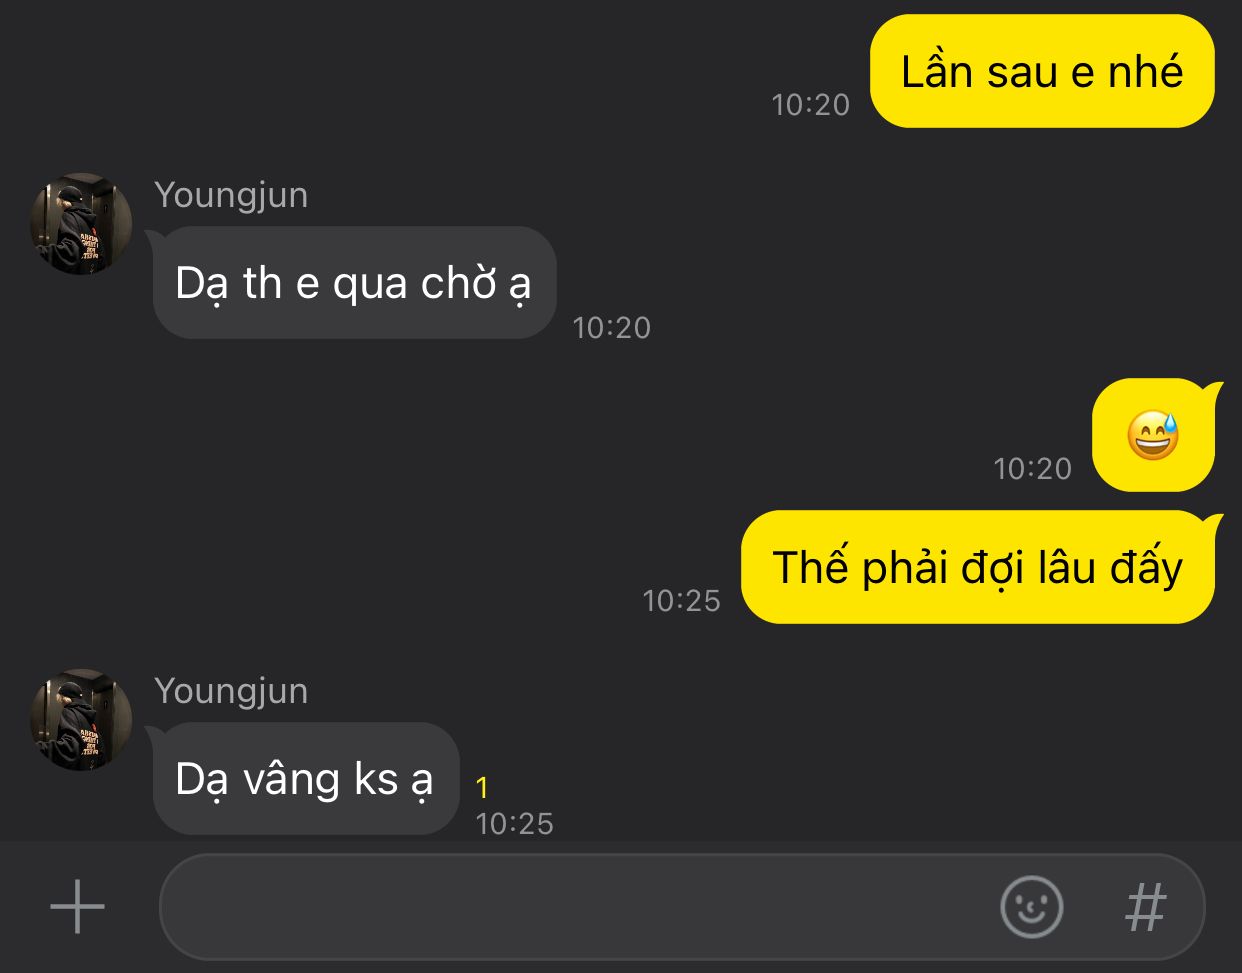
Task: Tap the upper Youngjun sender name
Action: pyautogui.click(x=231, y=195)
